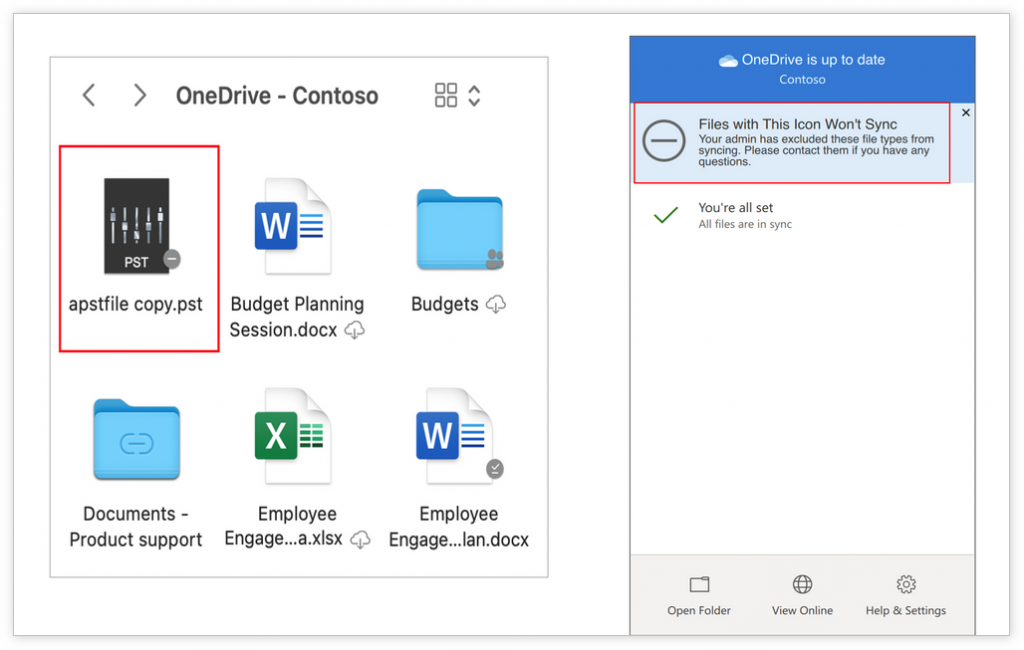Screen dimensions: 1024x650
Task: Open the Budgets shared folder icon
Action: pos(458,229)
